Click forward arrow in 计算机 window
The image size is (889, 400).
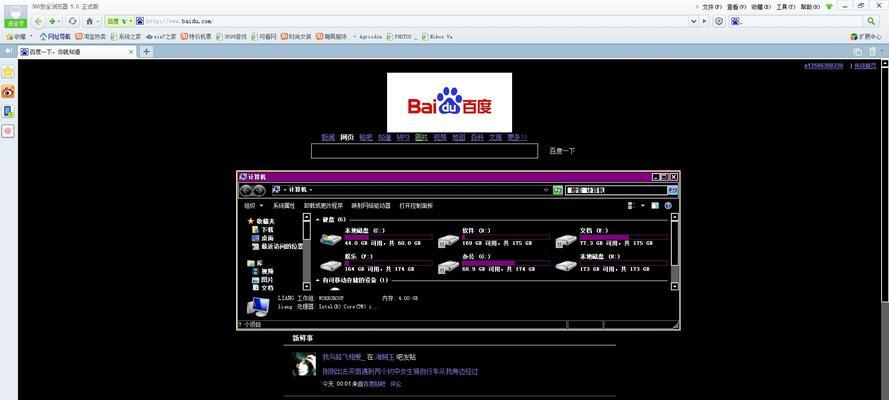point(259,190)
